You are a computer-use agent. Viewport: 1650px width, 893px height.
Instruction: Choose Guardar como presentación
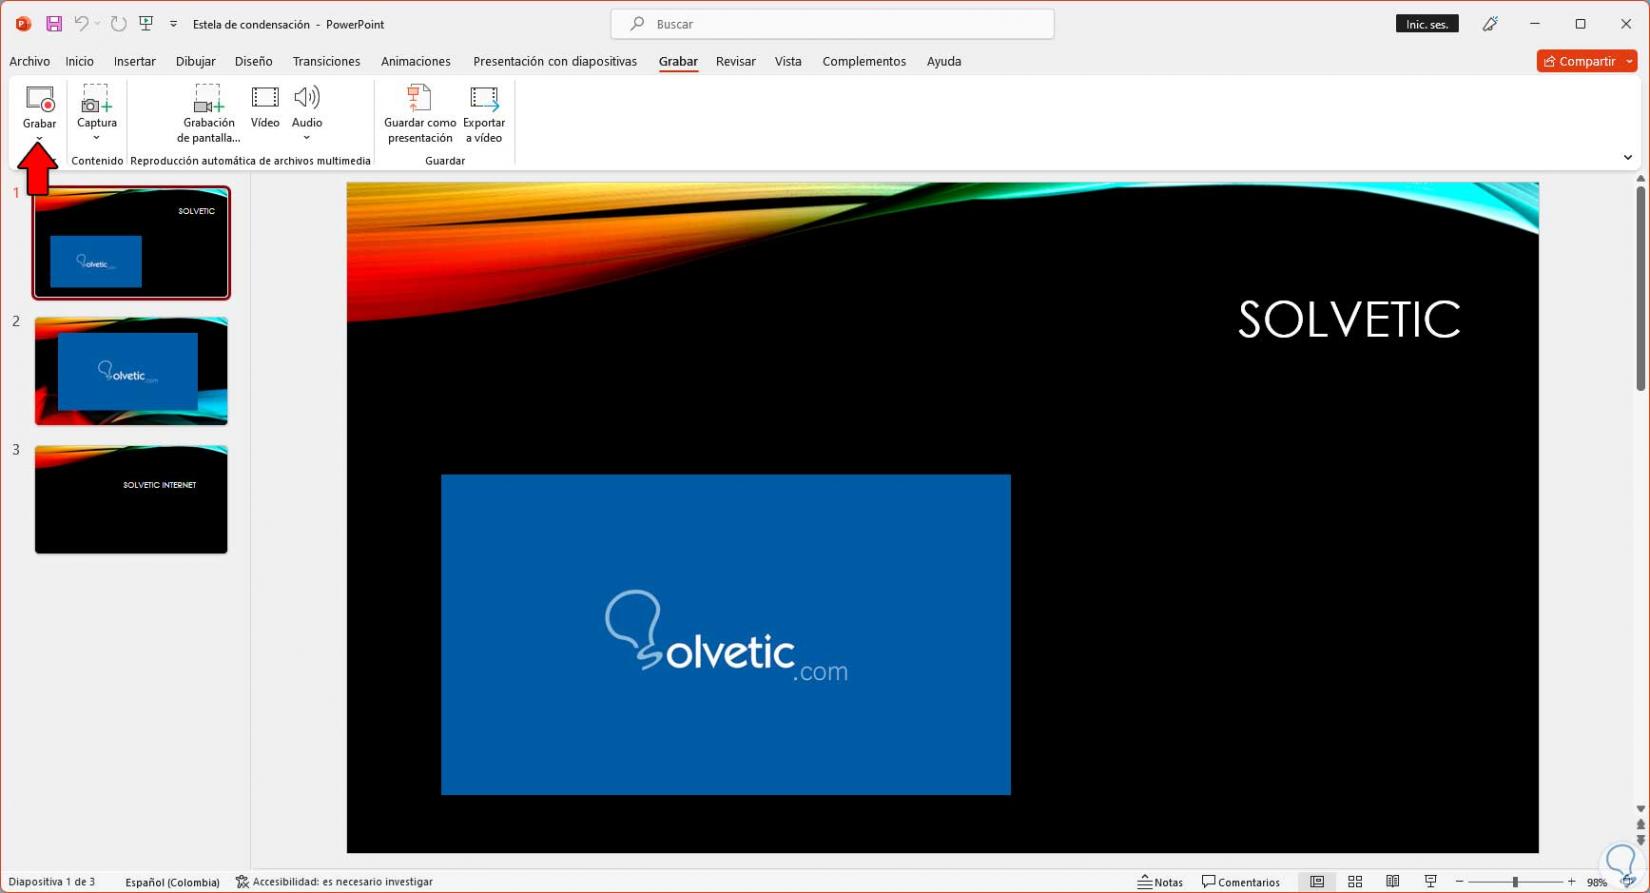click(420, 114)
